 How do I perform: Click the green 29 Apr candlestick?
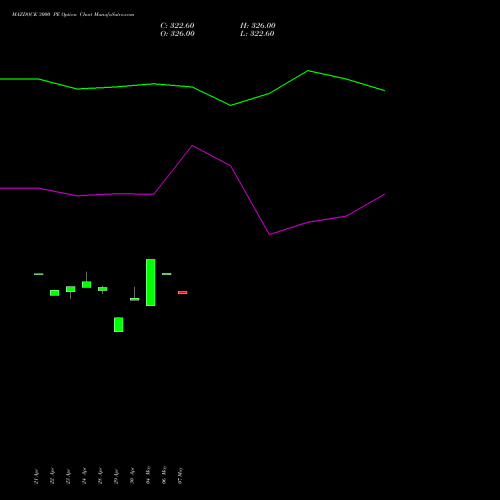pos(119,324)
